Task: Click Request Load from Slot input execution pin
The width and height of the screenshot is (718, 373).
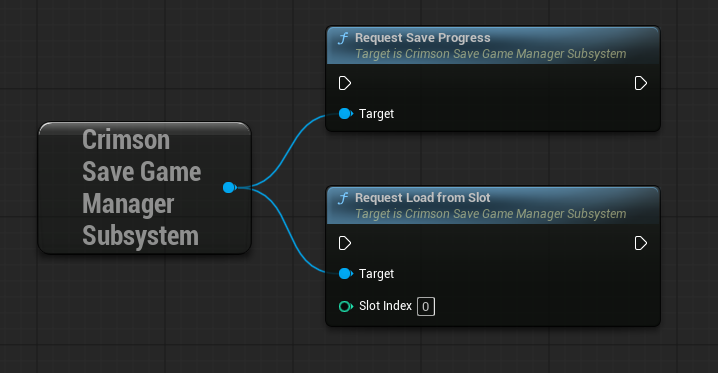Action: [345, 243]
